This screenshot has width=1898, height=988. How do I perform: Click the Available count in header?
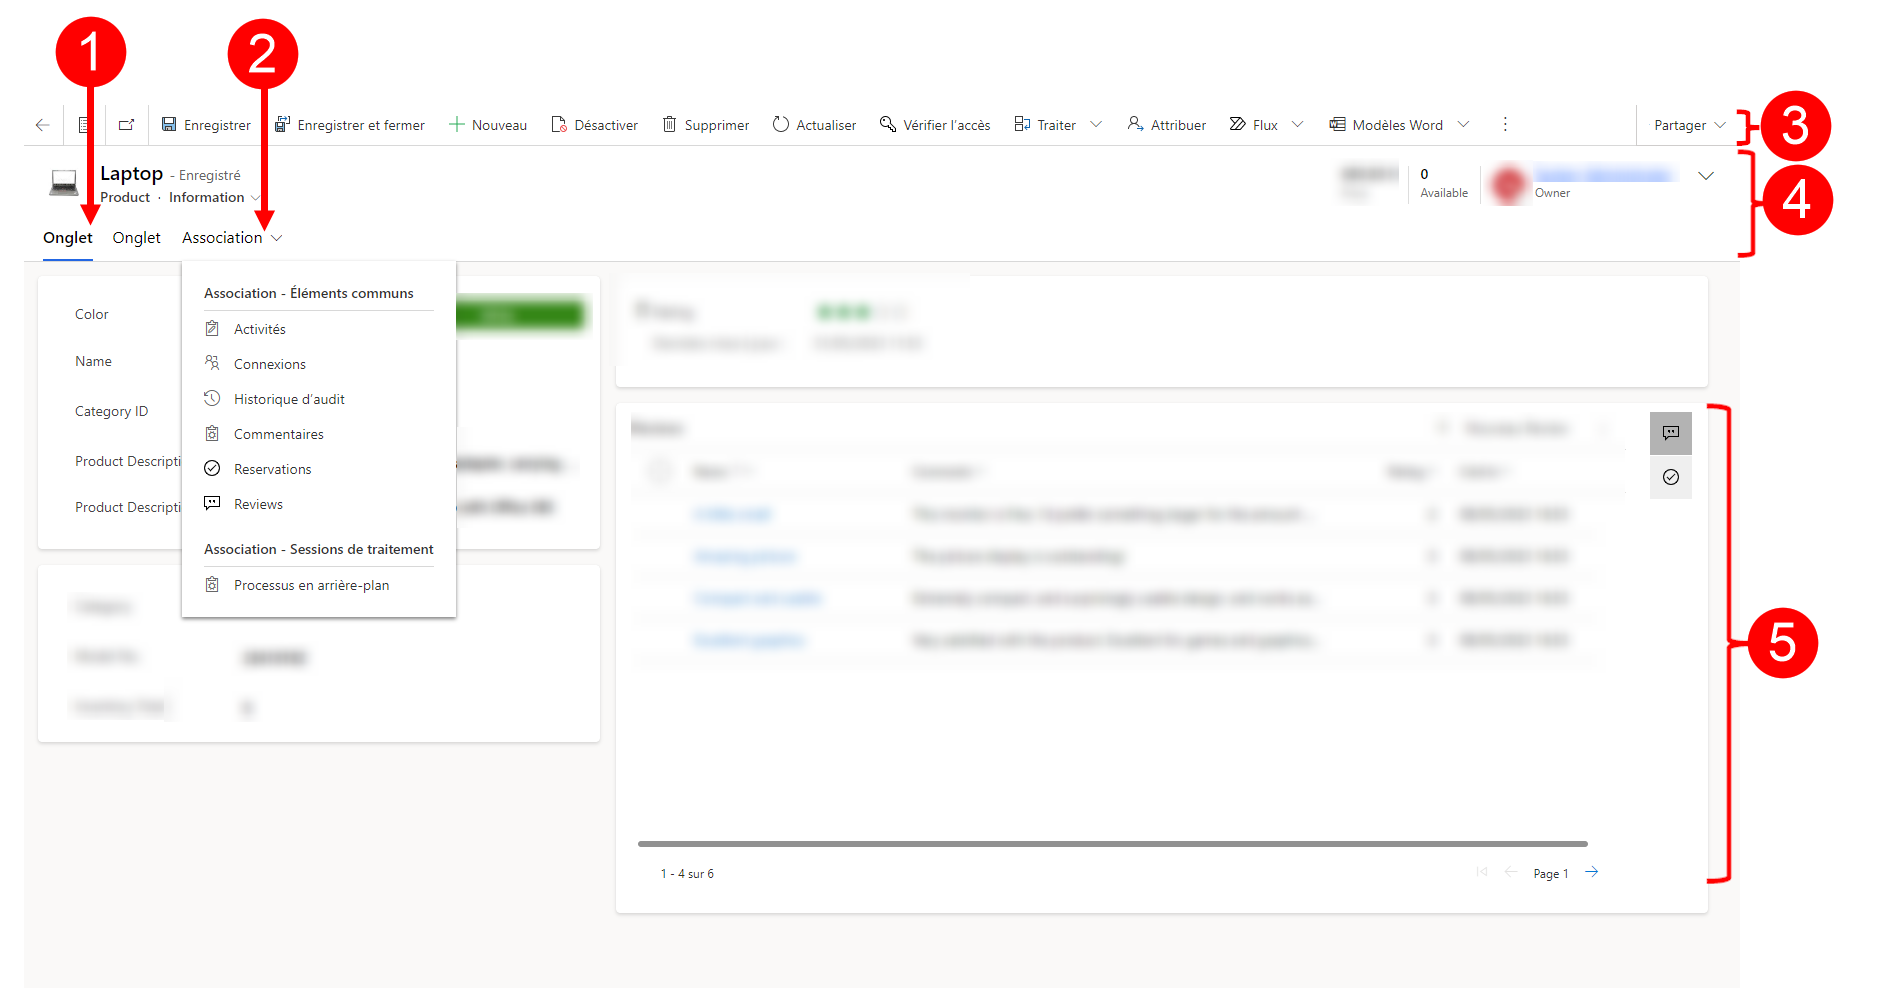1444,183
